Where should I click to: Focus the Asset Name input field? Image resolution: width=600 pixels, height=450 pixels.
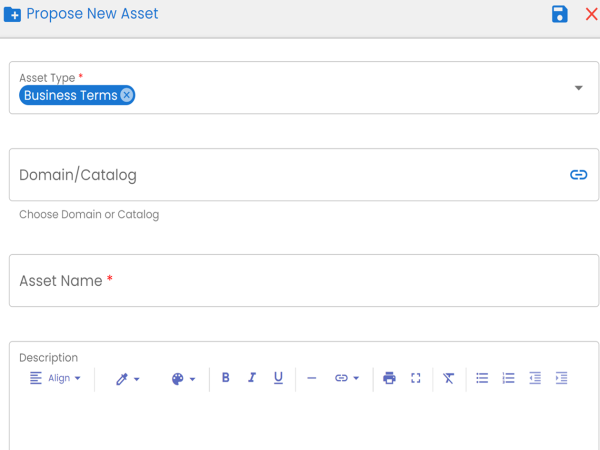[x=304, y=280]
